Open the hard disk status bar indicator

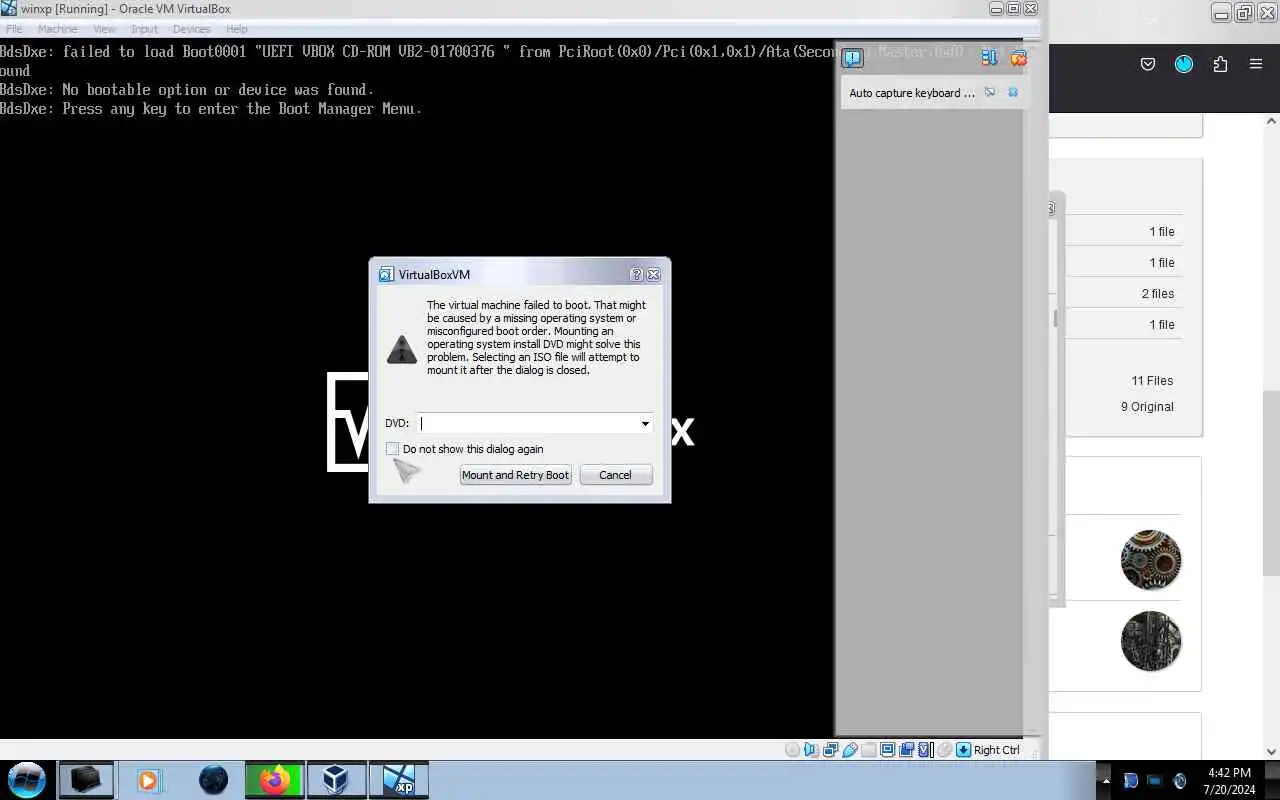[x=792, y=750]
